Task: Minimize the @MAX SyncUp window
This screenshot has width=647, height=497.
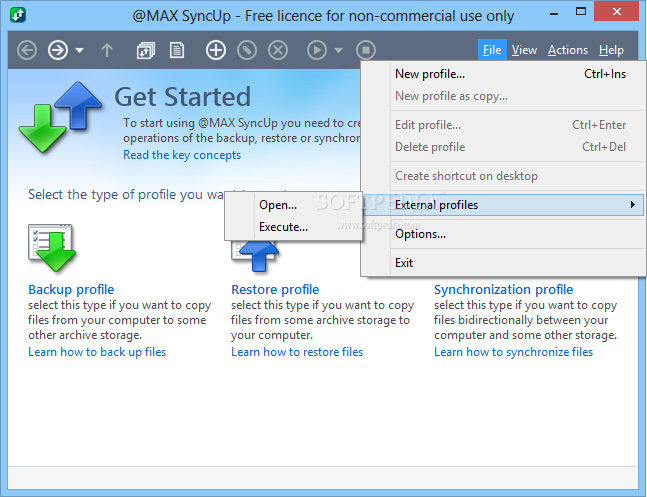Action: click(554, 12)
